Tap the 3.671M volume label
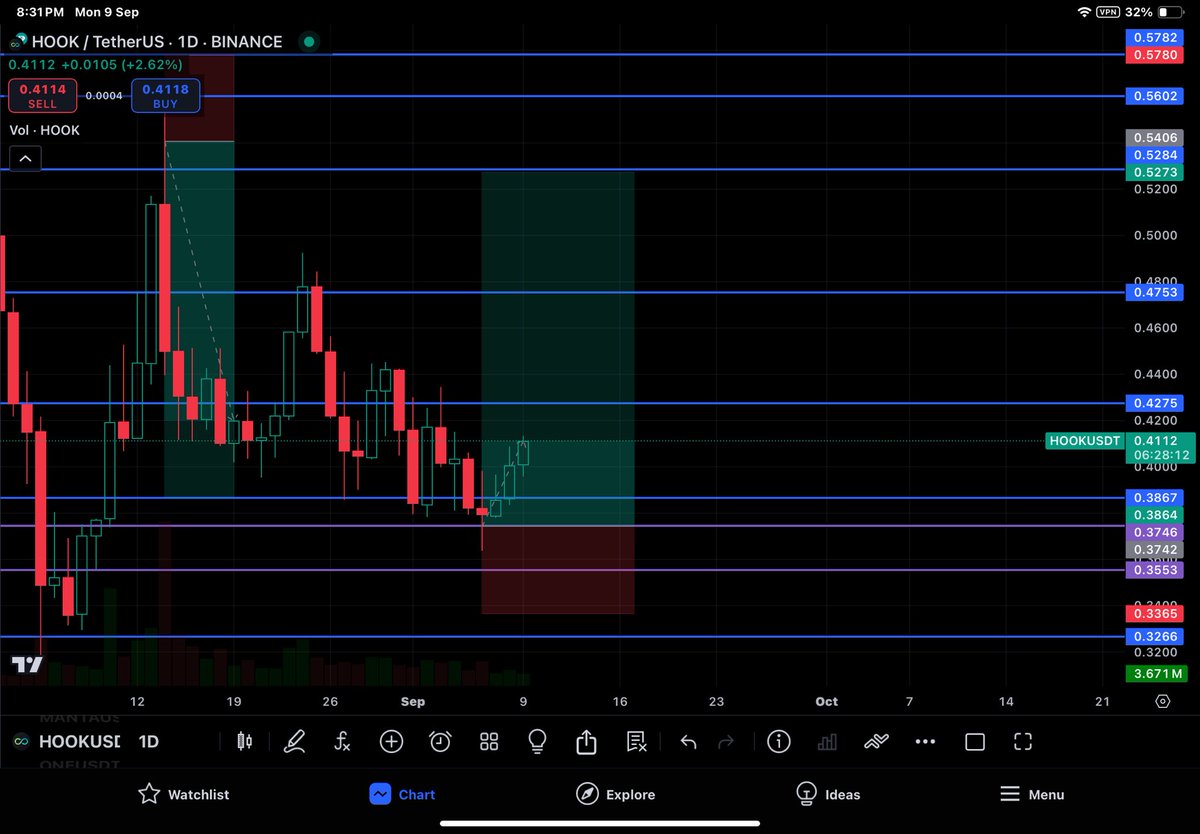Viewport: 1200px width, 834px height. (x=1155, y=674)
